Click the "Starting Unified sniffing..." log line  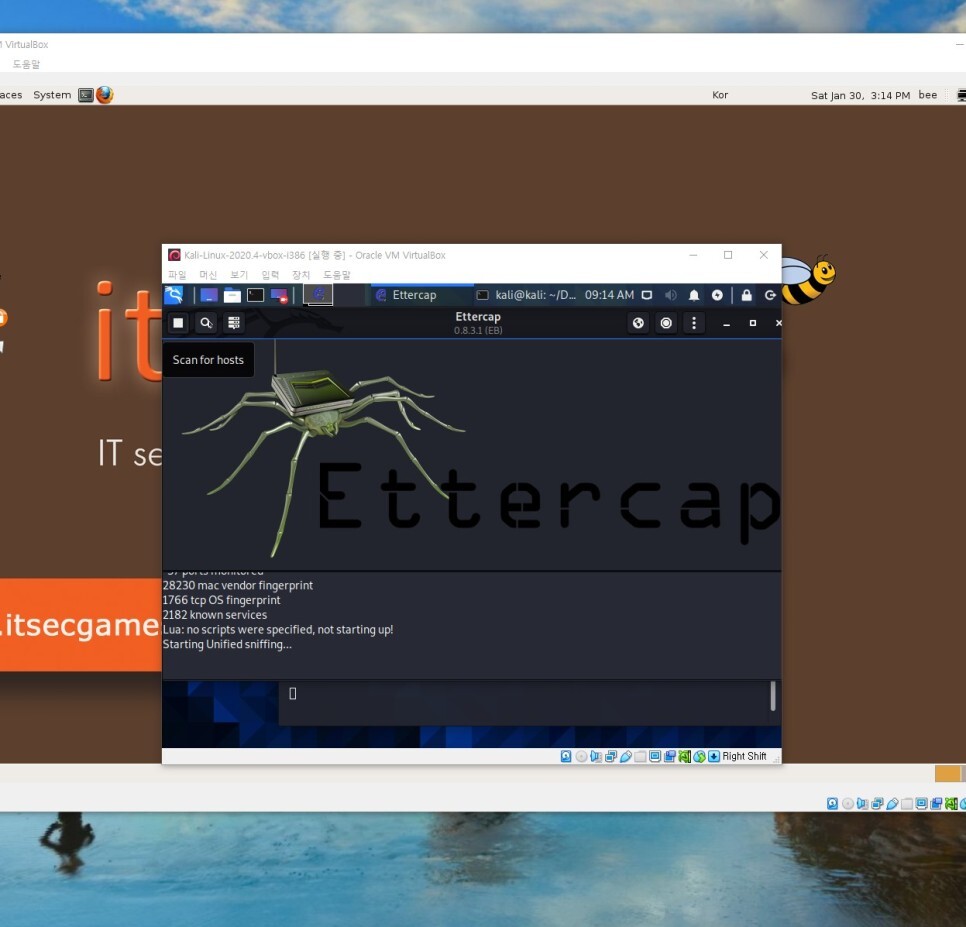227,644
